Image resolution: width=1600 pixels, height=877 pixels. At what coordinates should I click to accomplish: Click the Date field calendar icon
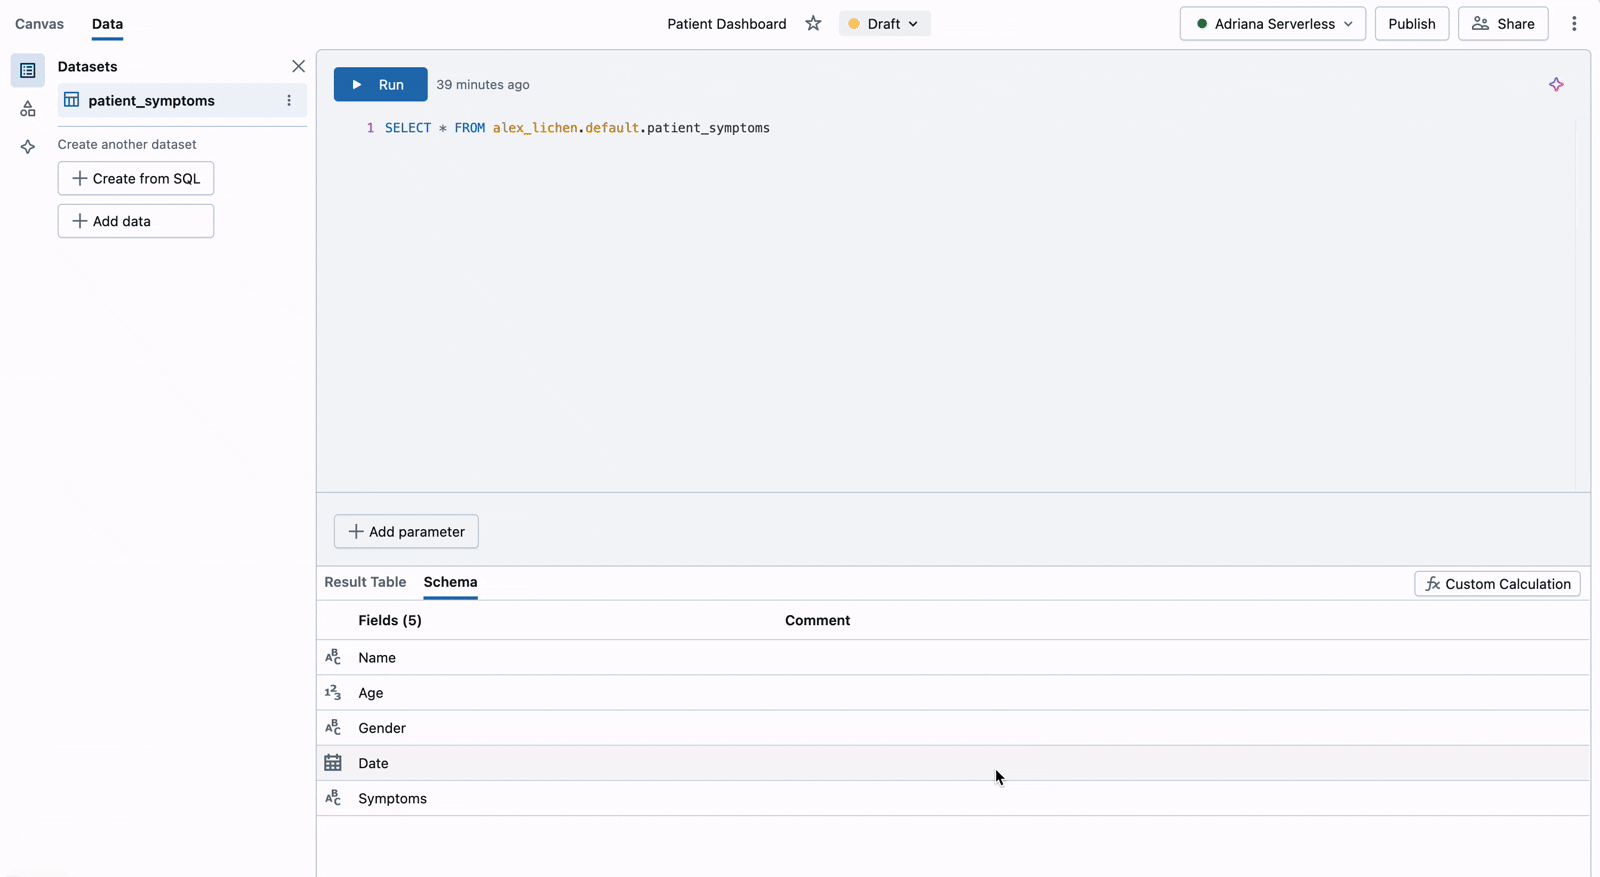tap(333, 763)
